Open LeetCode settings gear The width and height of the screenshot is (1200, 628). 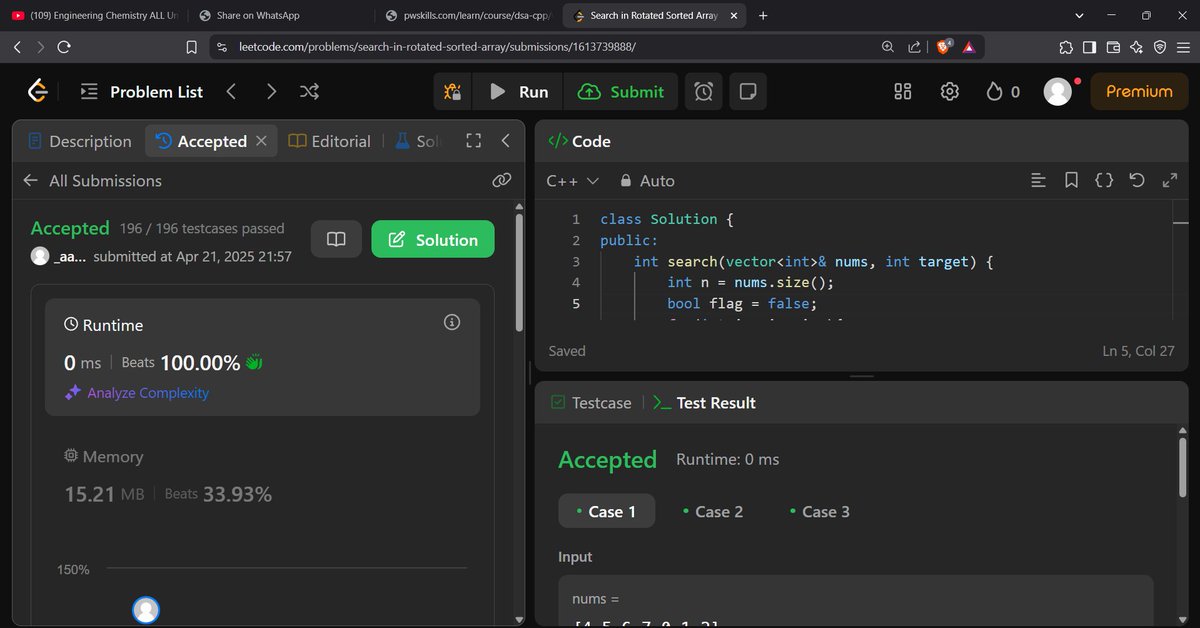950,92
